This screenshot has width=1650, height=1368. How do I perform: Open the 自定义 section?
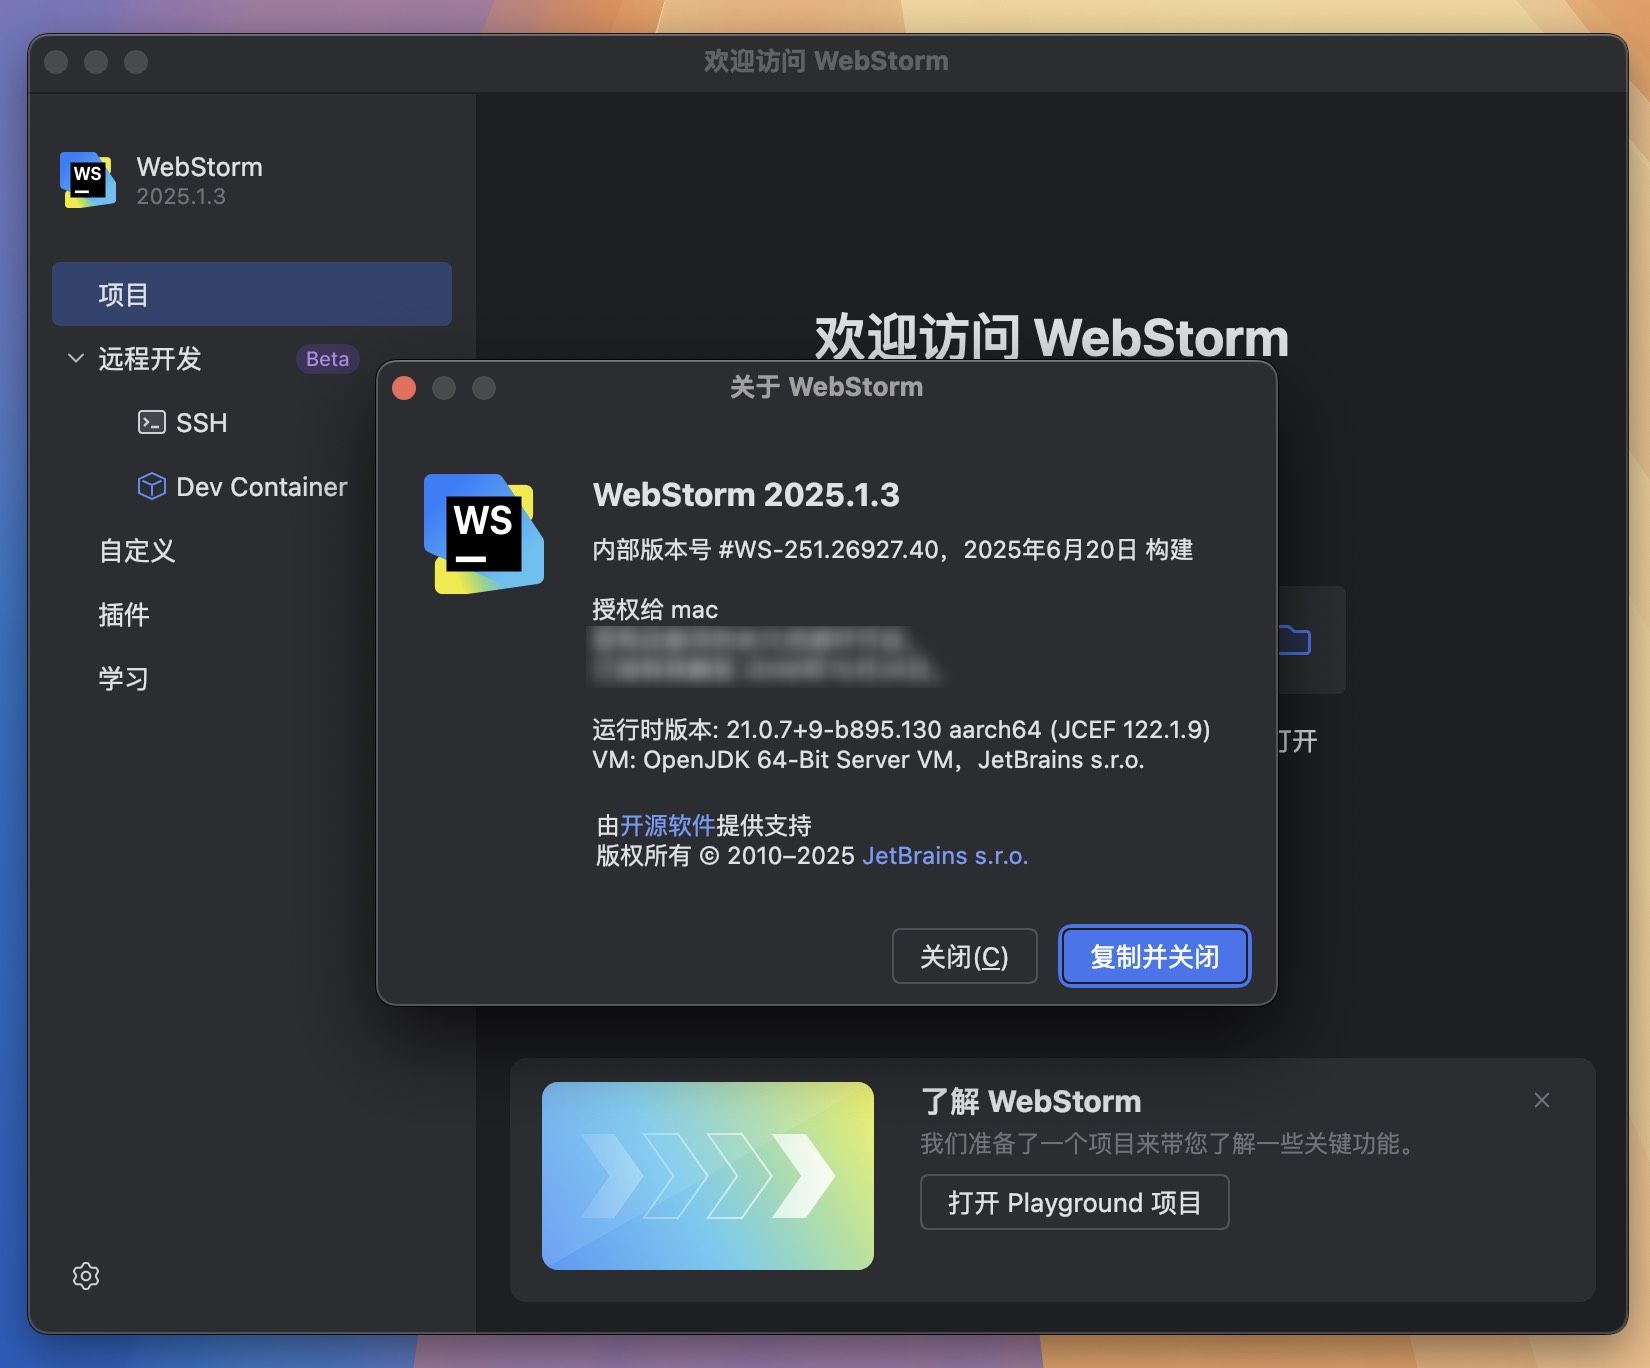point(136,550)
